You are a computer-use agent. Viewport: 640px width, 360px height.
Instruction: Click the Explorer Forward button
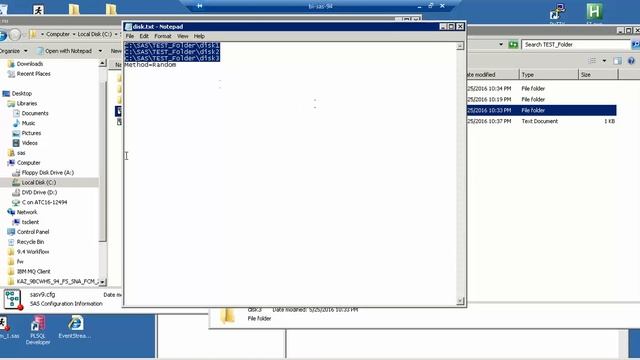click(15, 35)
